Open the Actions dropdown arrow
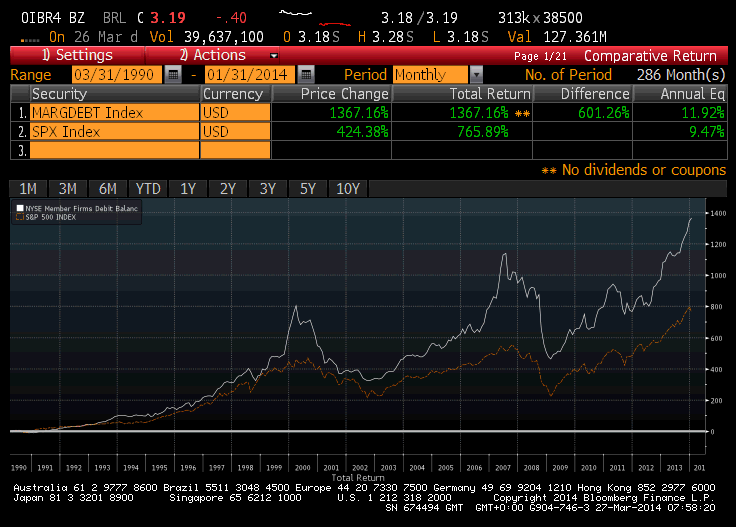The height and width of the screenshot is (527, 736). pos(274,56)
